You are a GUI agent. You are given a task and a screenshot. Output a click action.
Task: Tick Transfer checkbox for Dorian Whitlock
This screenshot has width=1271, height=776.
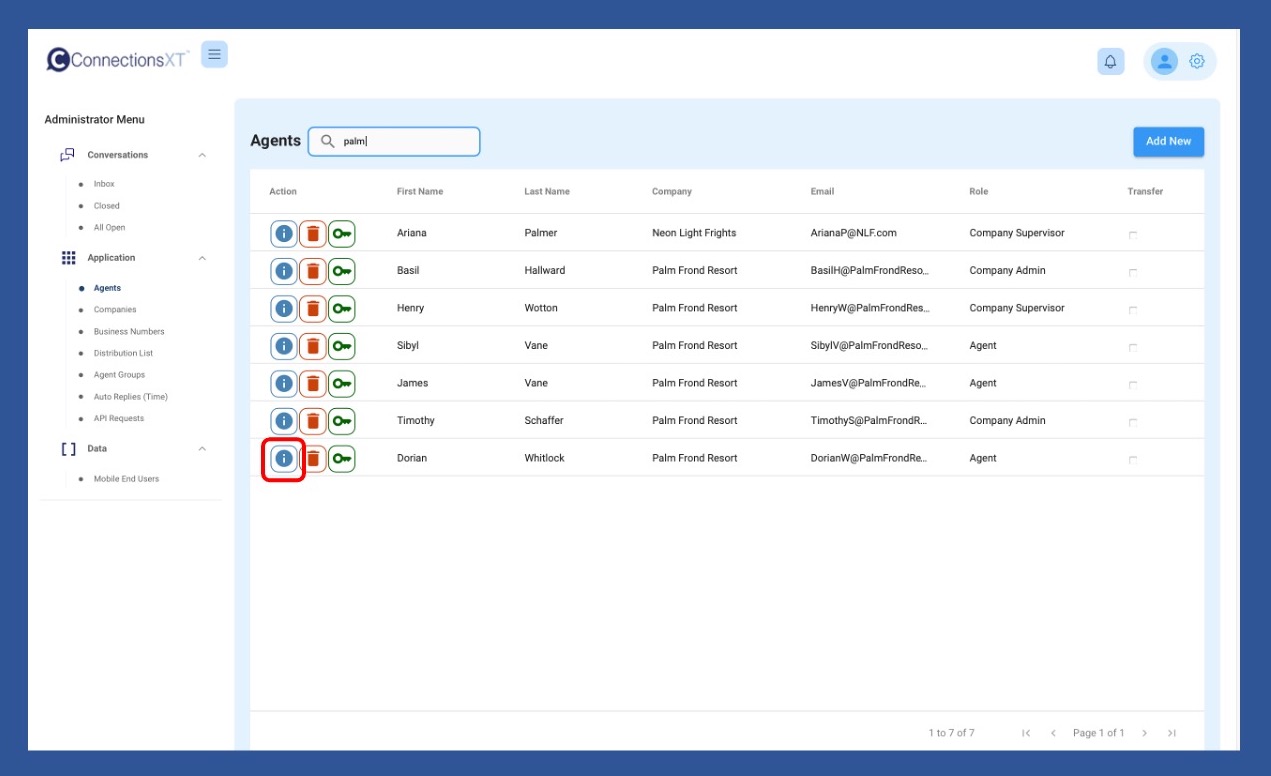pyautogui.click(x=1133, y=459)
